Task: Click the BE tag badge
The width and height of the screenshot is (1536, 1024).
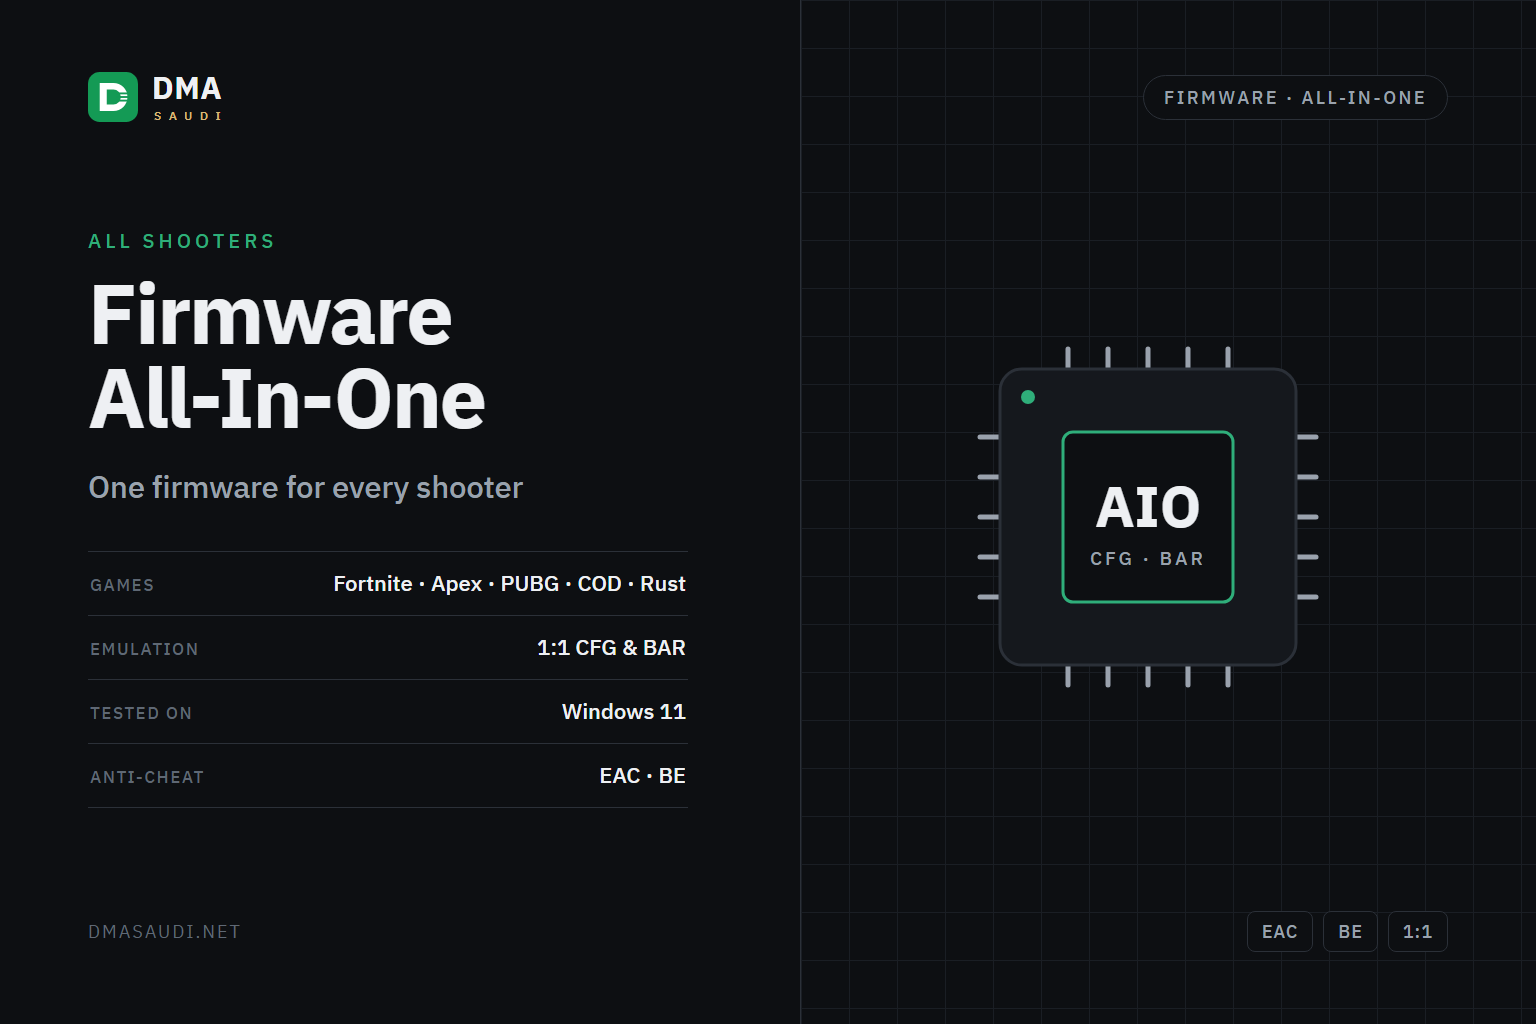Action: 1350,932
